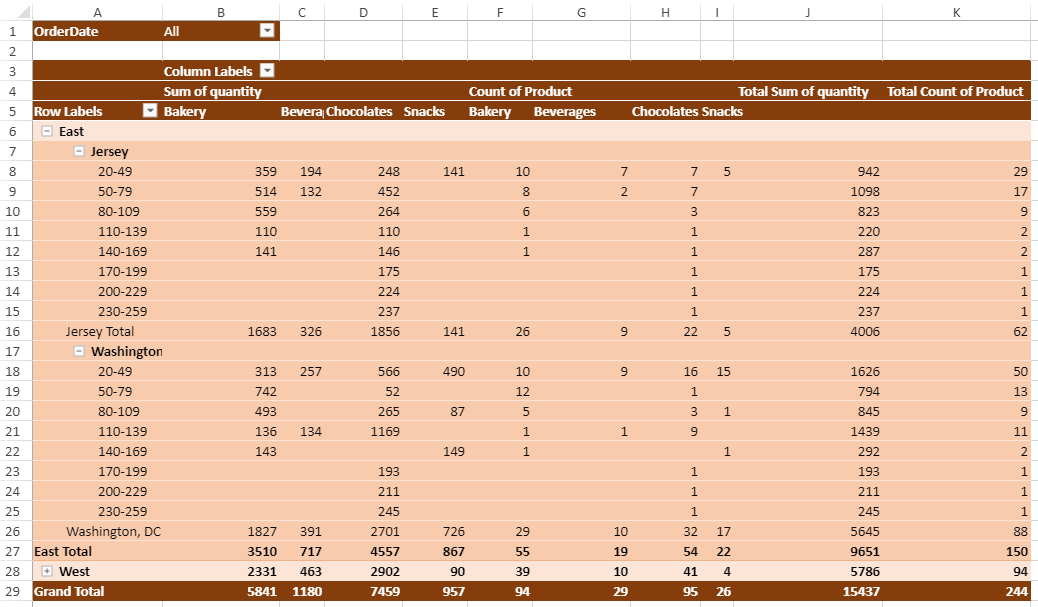Select the Jersey Total label cell
This screenshot has height=607, width=1038.
100,331
